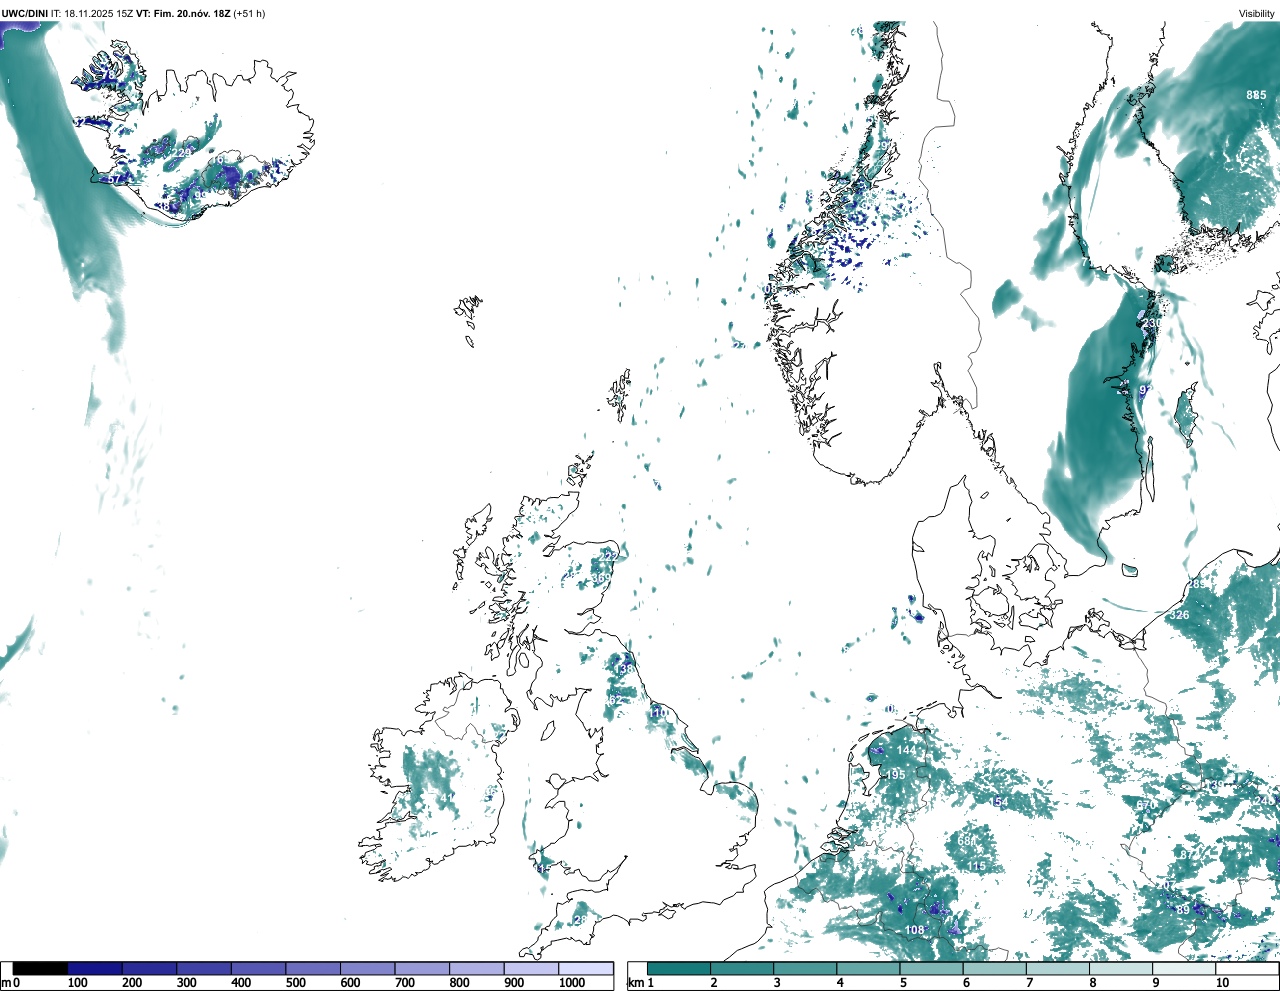Viewport: 1280px width, 991px height.
Task: Click the 500–600 m legend swatch
Action: [313, 968]
